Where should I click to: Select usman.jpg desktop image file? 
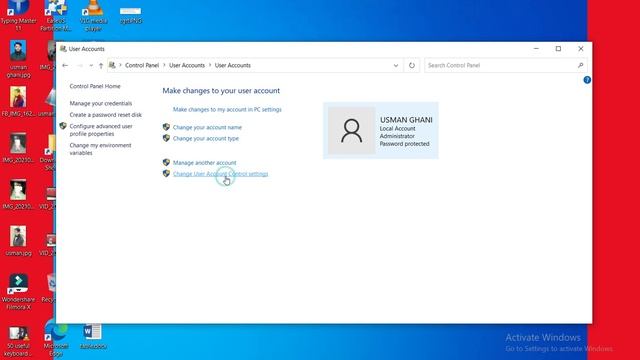pos(18,241)
